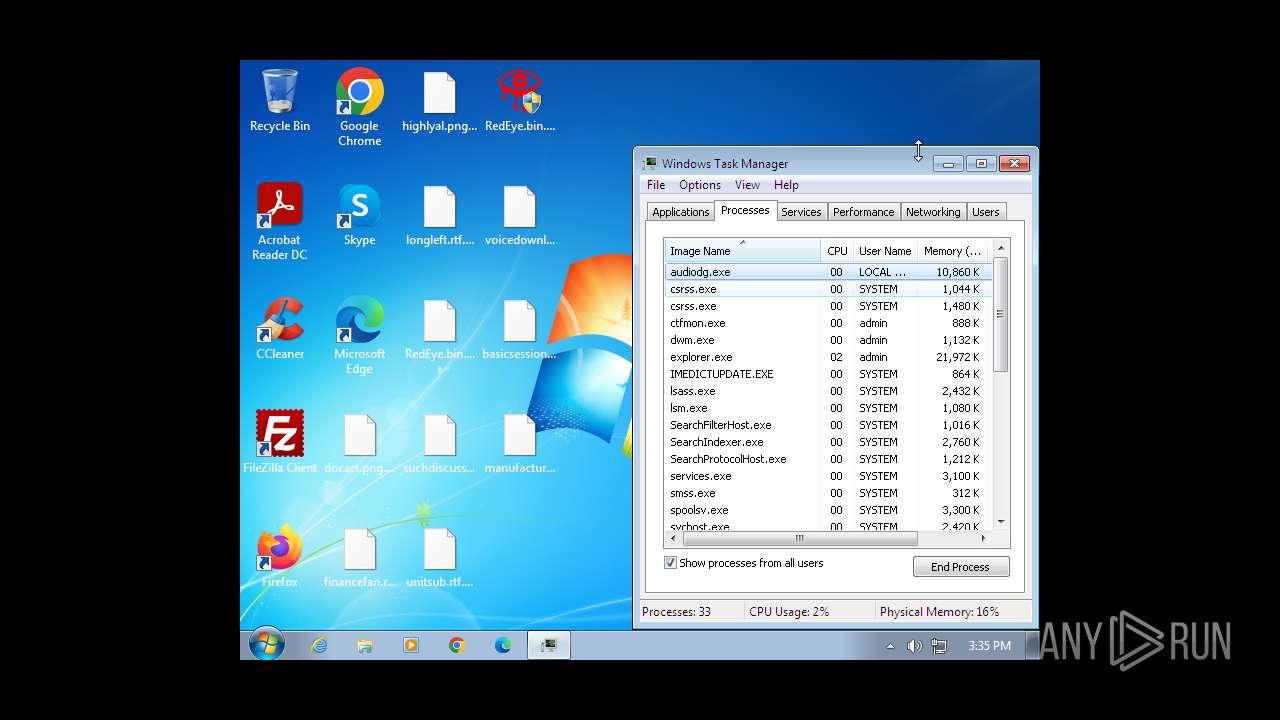
Task: Click the Chrome taskbar icon
Action: 457,645
